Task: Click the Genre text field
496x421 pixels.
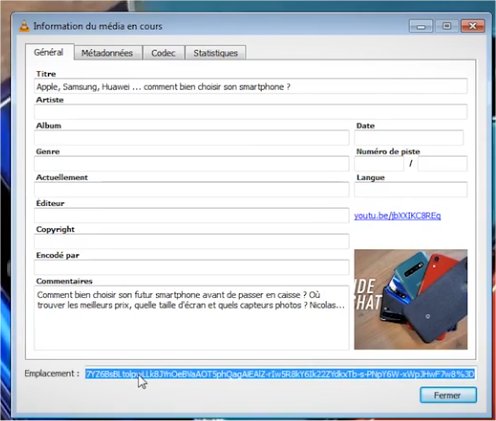Action: [x=192, y=164]
